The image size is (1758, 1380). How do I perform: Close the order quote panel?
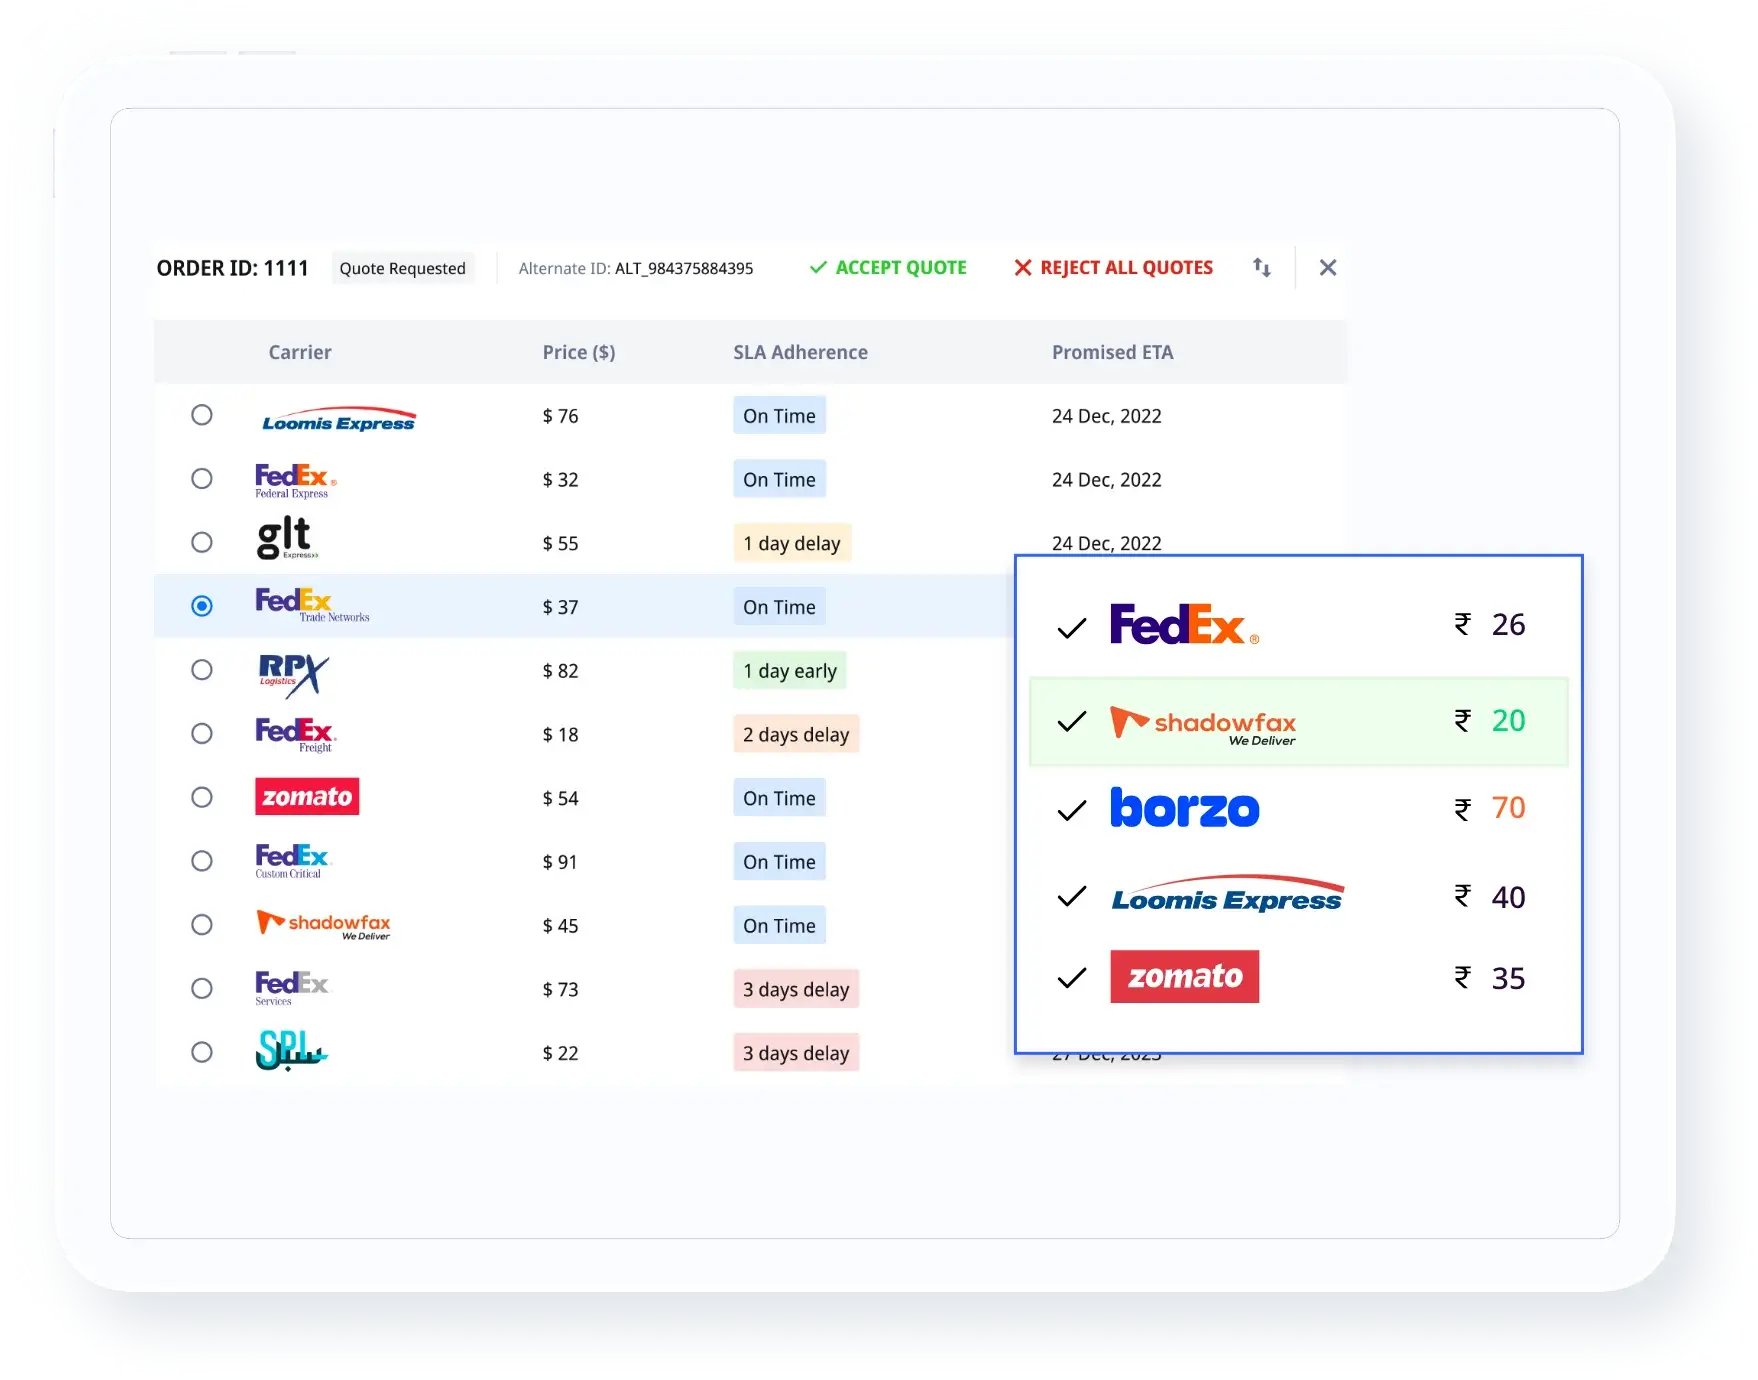click(x=1327, y=268)
